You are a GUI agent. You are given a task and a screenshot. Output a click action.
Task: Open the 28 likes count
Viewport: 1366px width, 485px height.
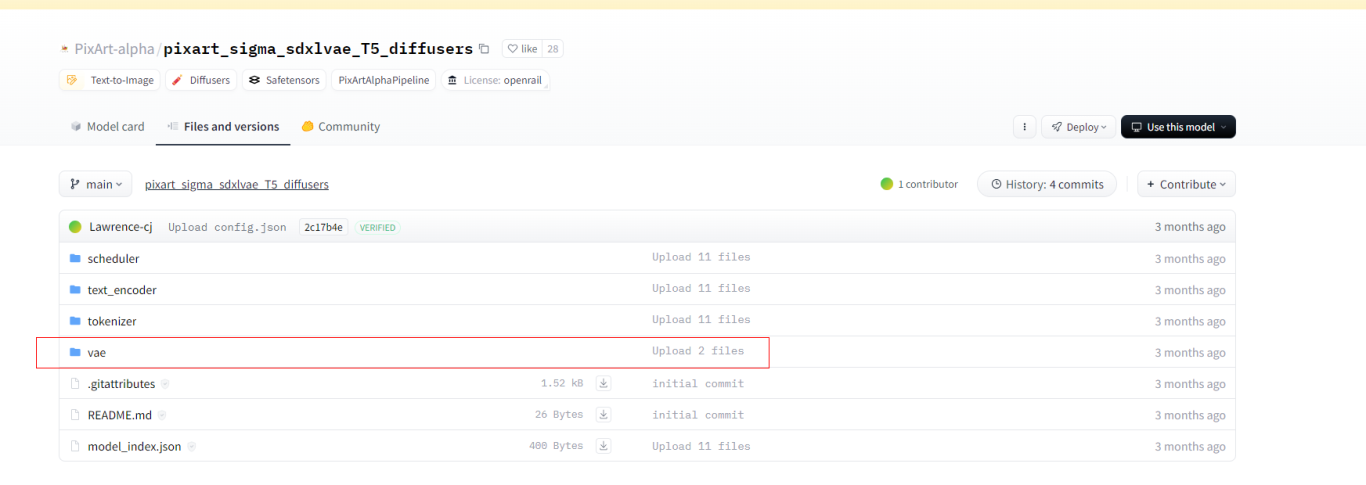553,49
